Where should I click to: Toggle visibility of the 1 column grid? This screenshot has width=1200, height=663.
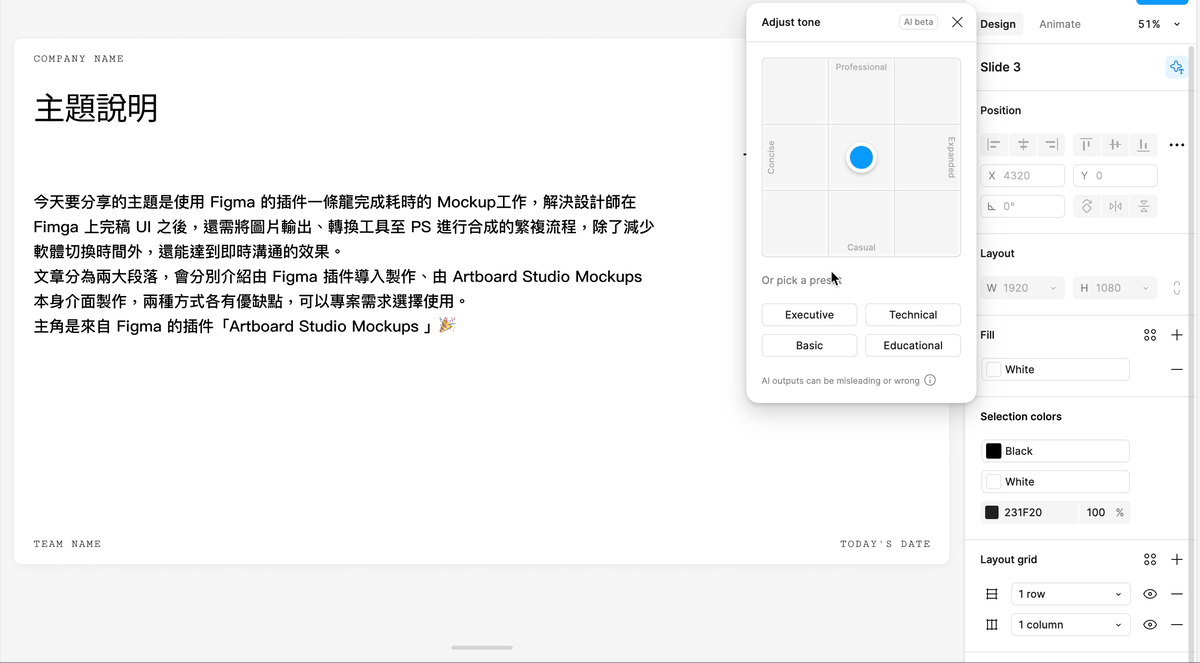coord(1150,625)
